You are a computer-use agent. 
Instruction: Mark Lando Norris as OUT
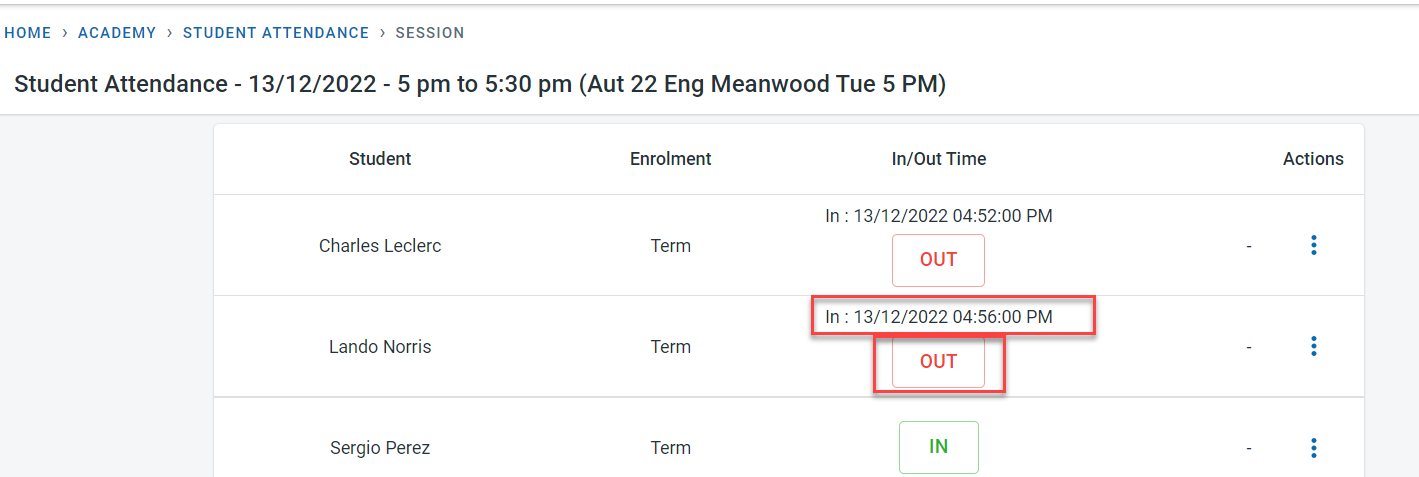point(938,362)
